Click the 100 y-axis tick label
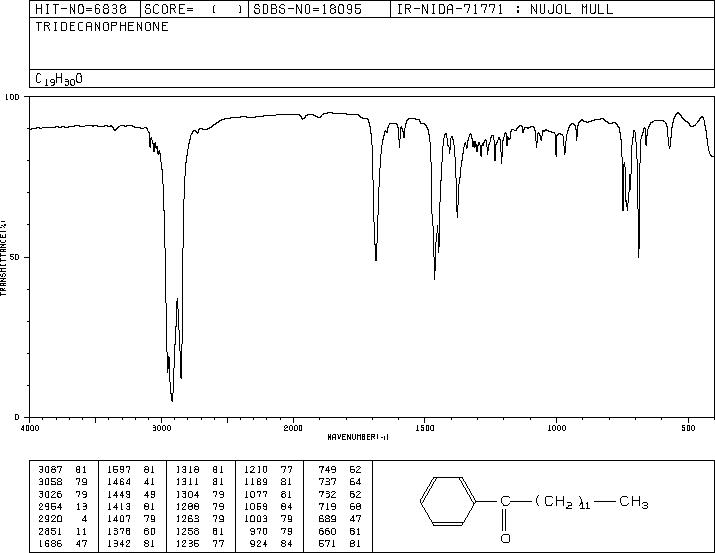Image resolution: width=715 pixels, height=553 pixels. [x=13, y=97]
